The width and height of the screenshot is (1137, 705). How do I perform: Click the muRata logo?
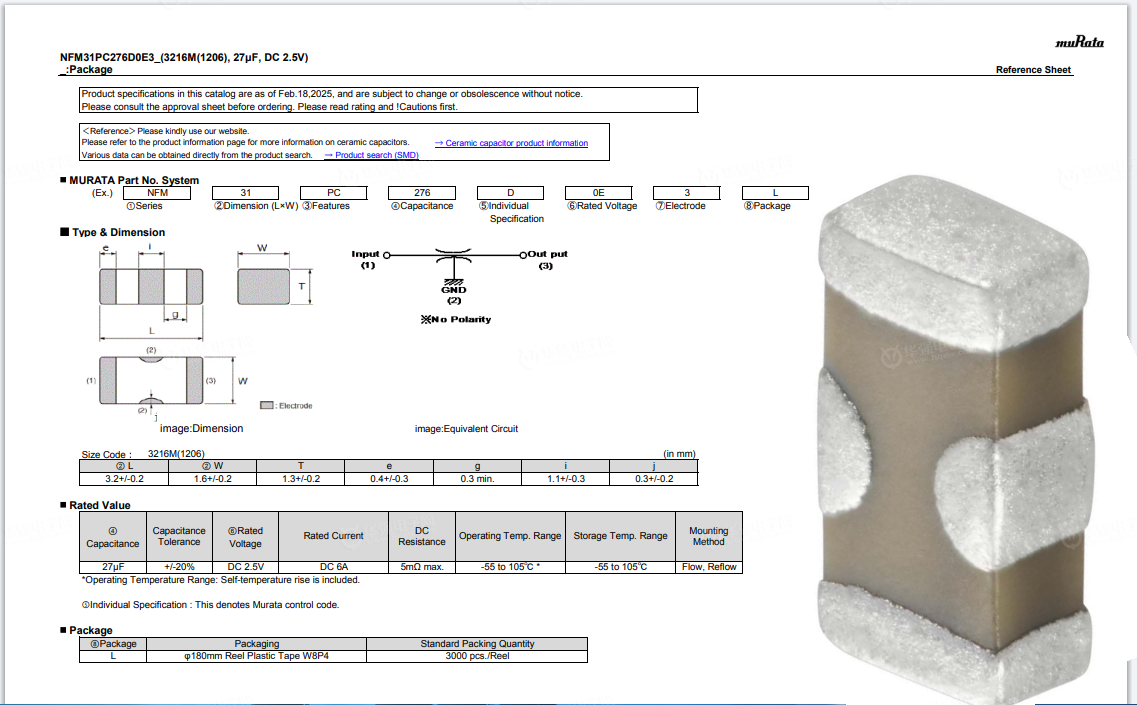1079,42
